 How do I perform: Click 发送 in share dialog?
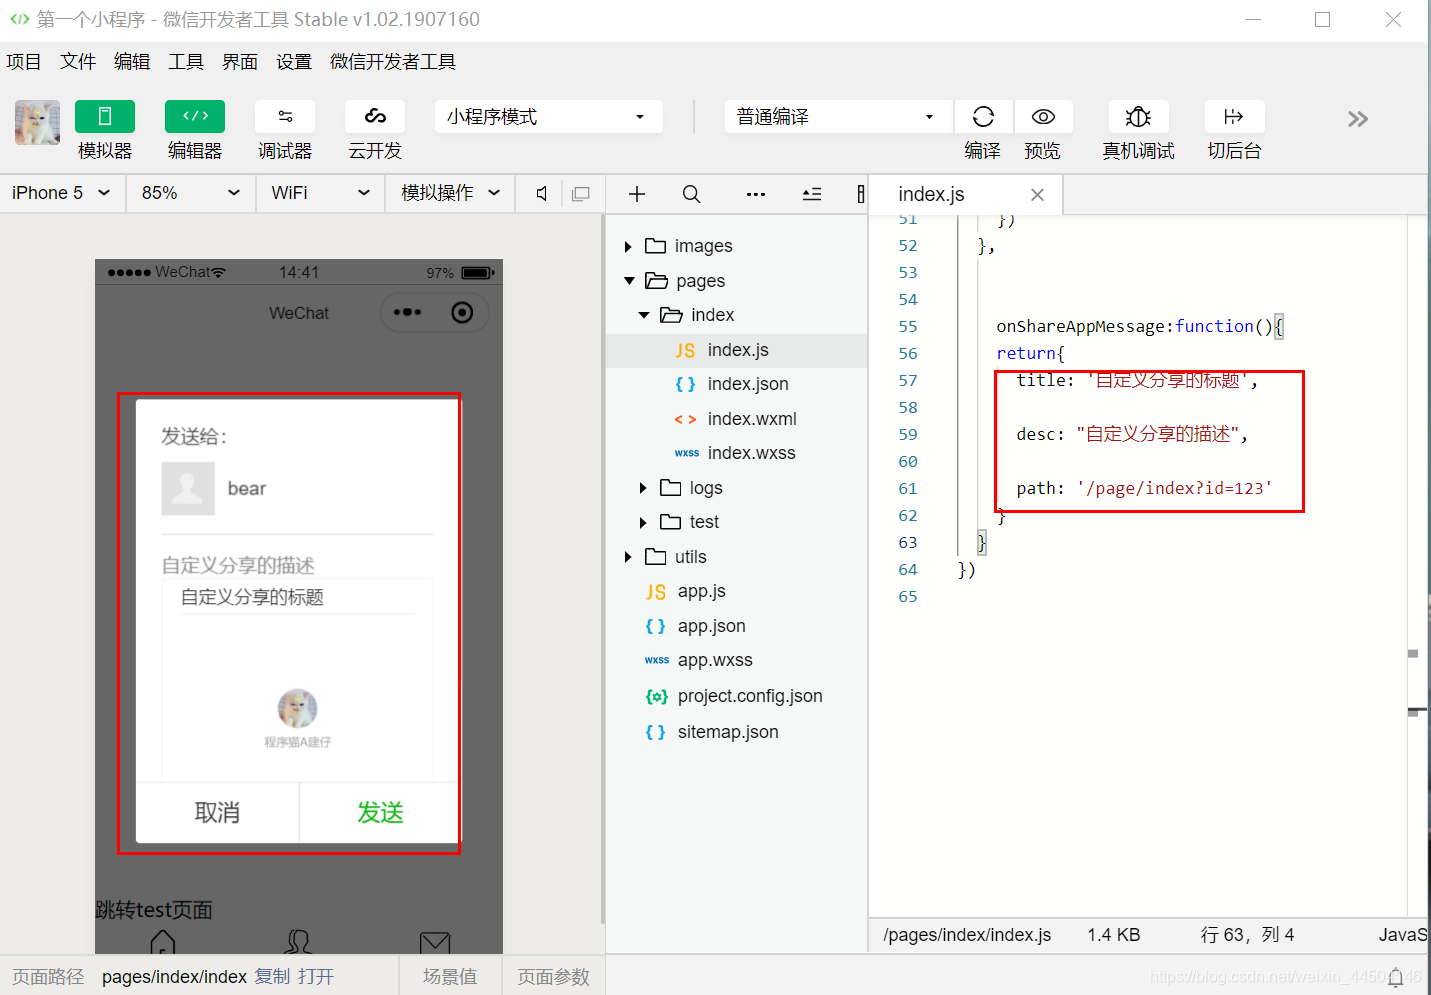point(380,813)
